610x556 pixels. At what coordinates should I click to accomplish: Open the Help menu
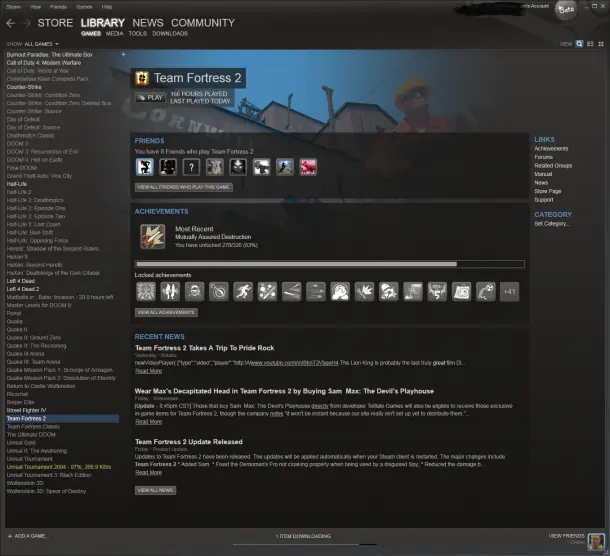tap(107, 7)
